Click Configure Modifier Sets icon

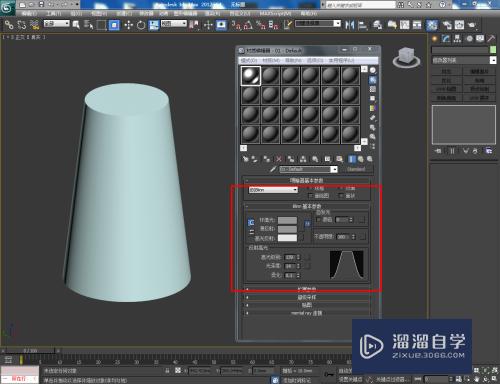(x=488, y=151)
